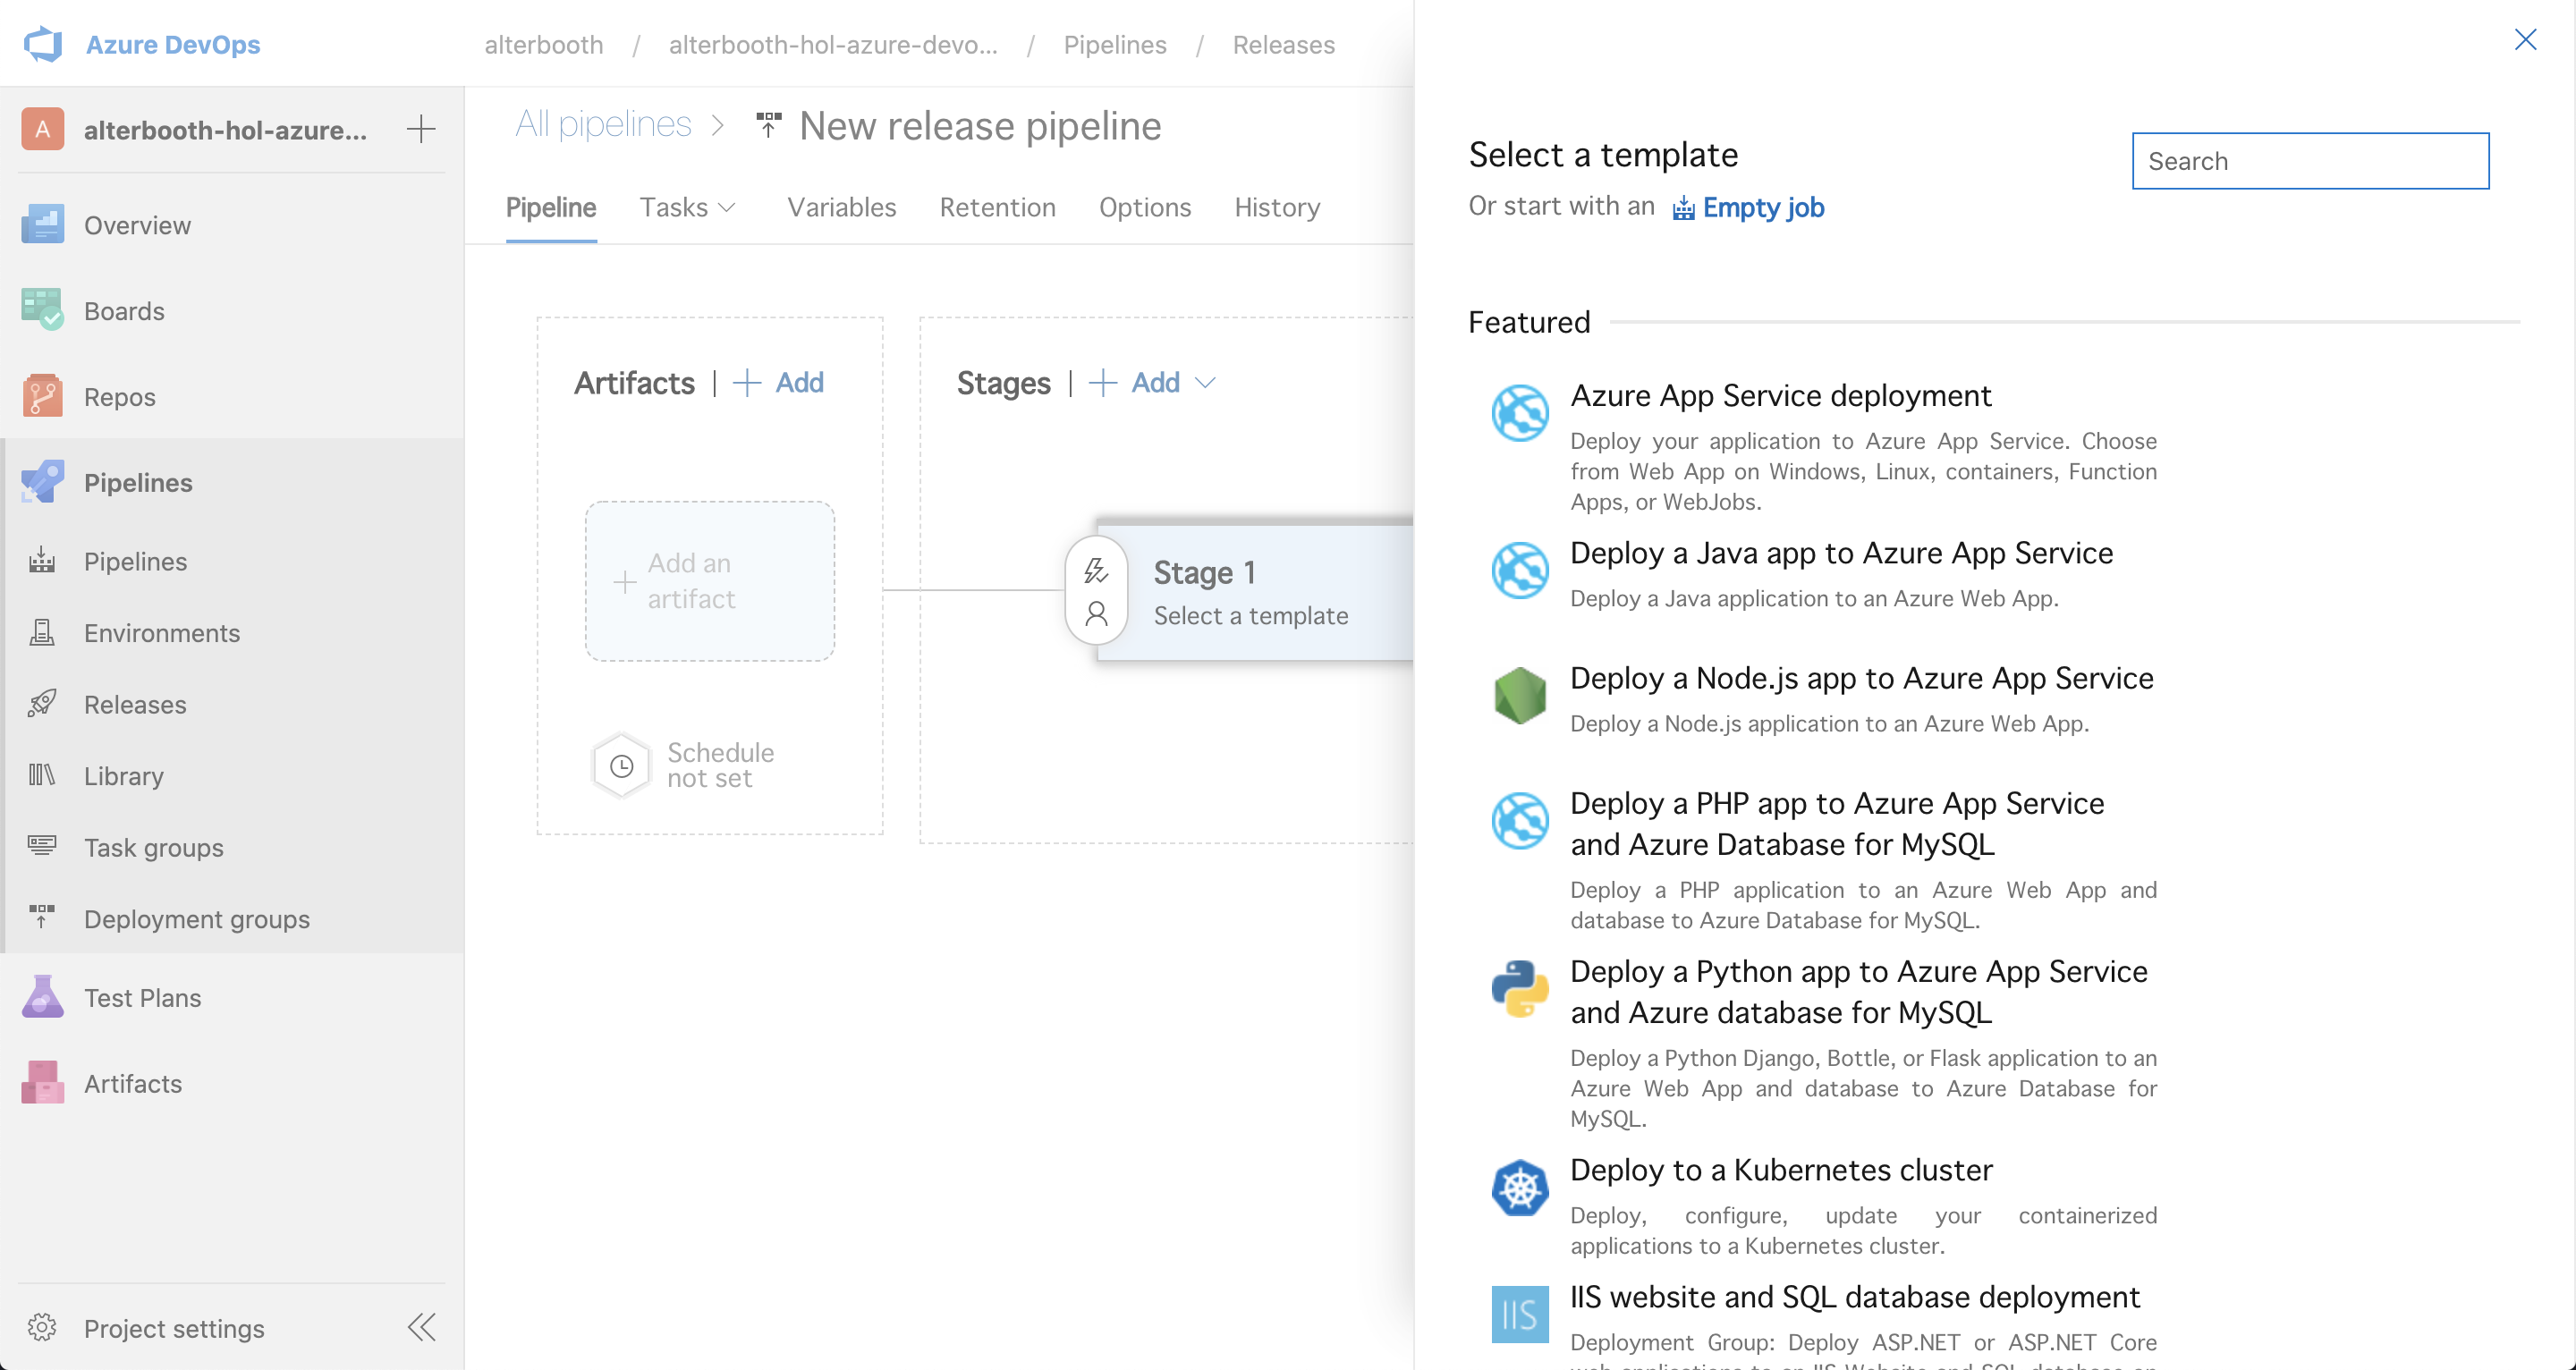The height and width of the screenshot is (1370, 2576).
Task: Open Project settings gear
Action: 42,1328
